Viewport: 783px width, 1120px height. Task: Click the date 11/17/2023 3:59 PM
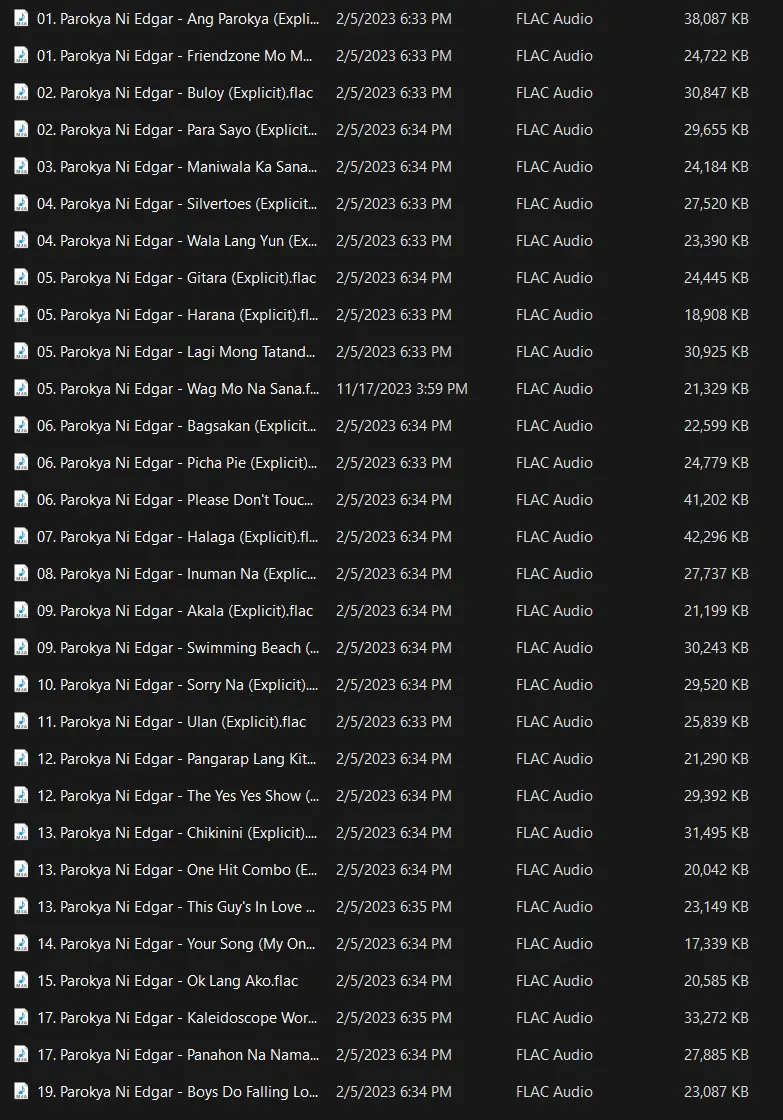[402, 389]
